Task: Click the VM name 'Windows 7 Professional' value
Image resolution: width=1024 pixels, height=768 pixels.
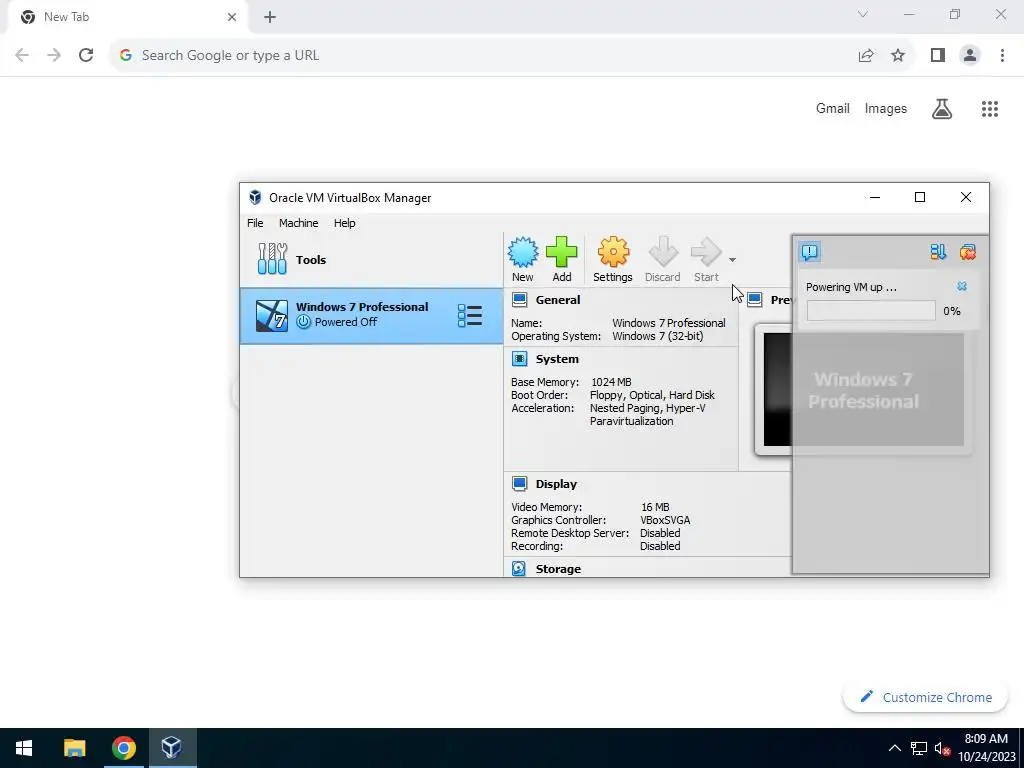Action: point(669,323)
